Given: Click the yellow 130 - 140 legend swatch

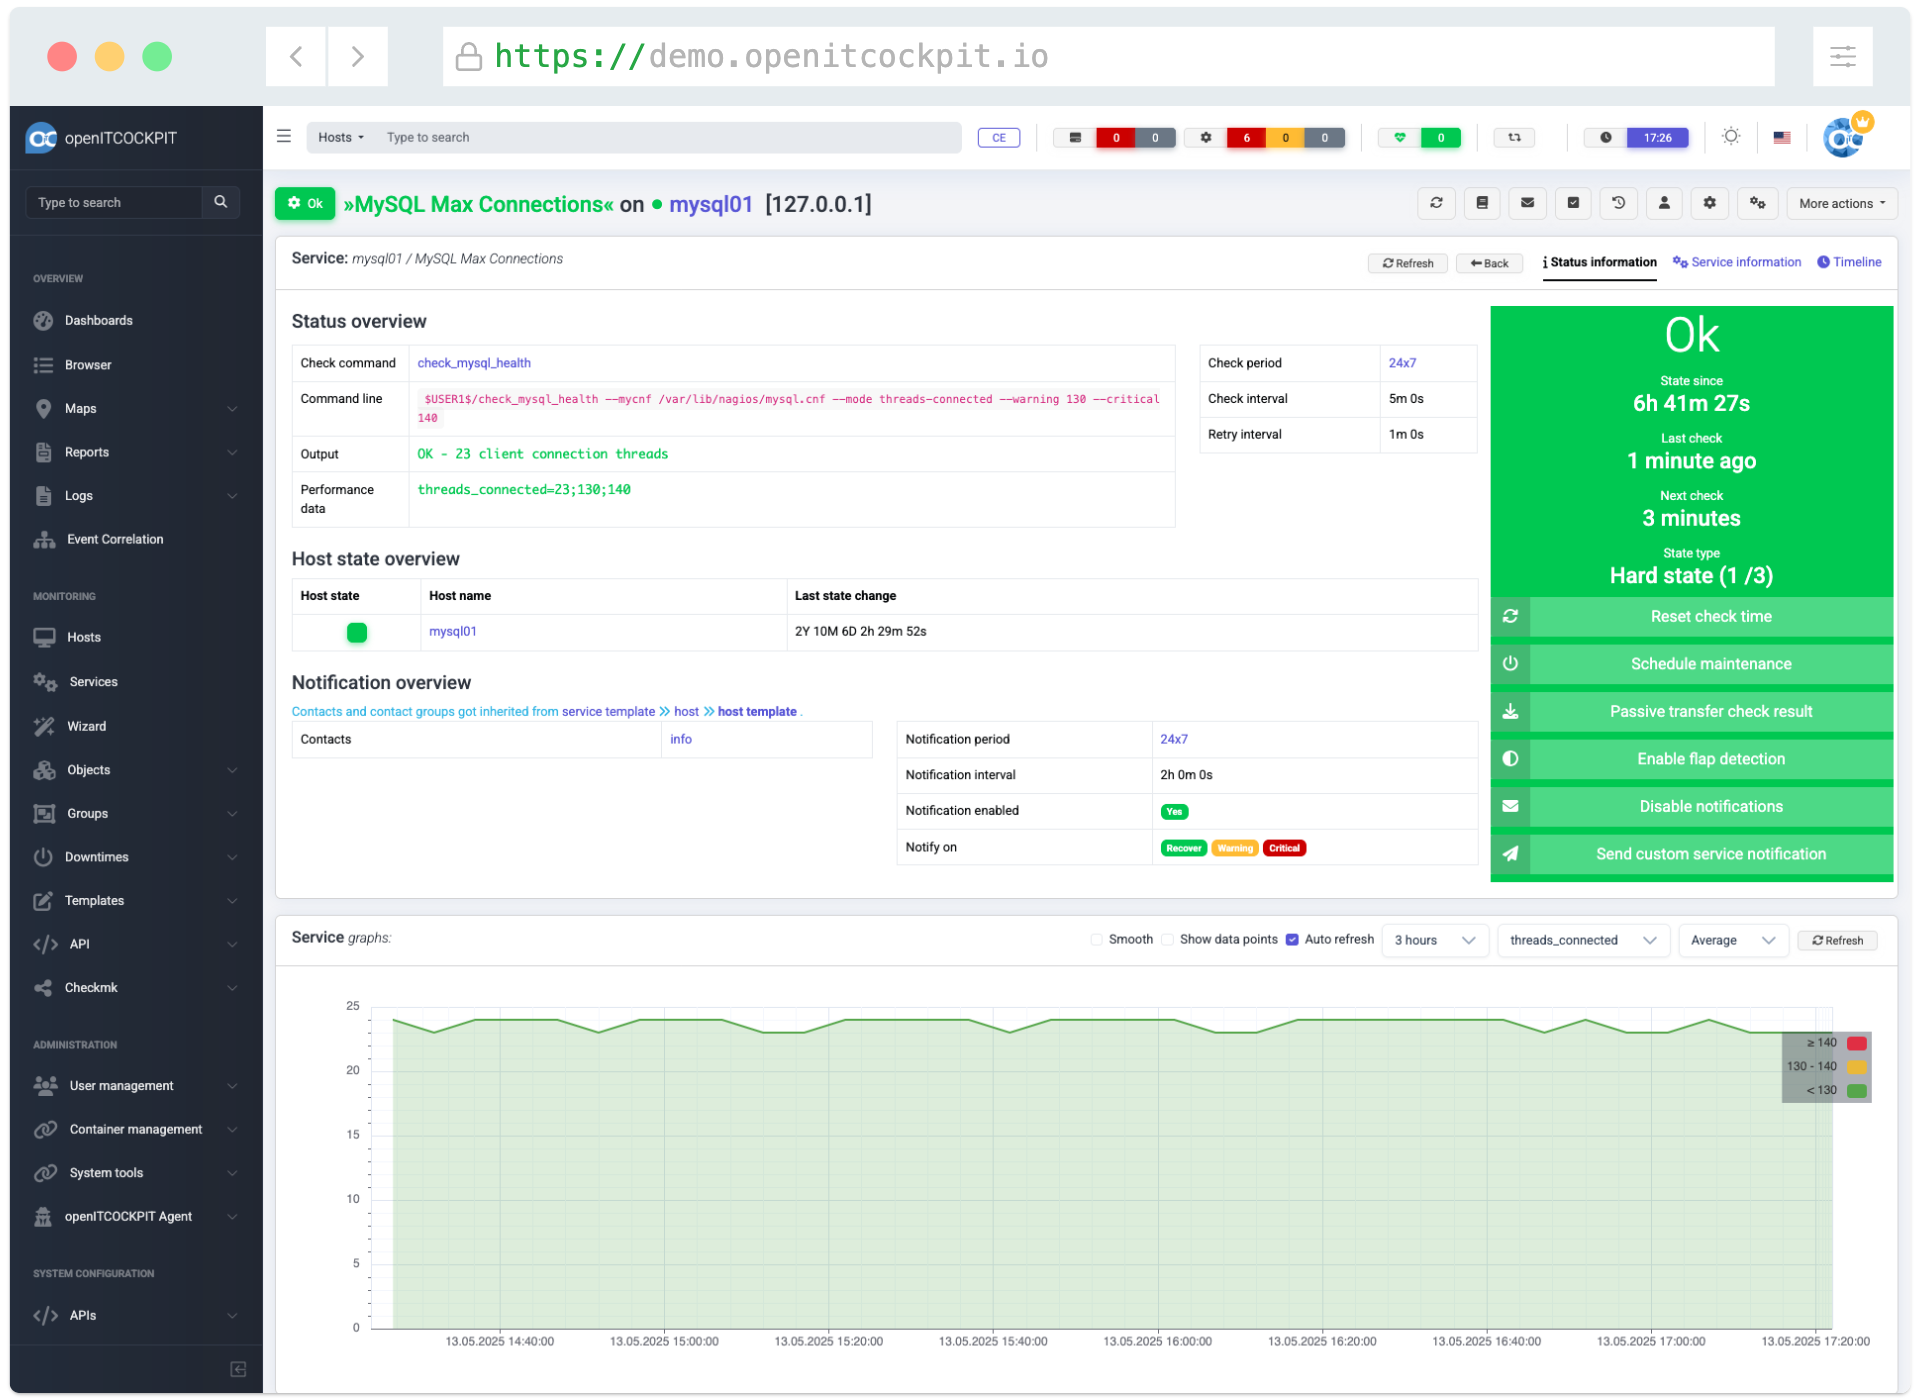Looking at the screenshot, I should point(1857,1067).
